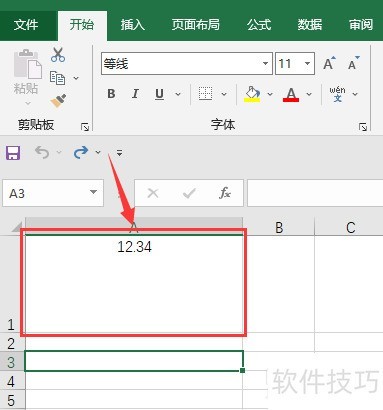Open the font name 等线 dropdown

tap(265, 63)
